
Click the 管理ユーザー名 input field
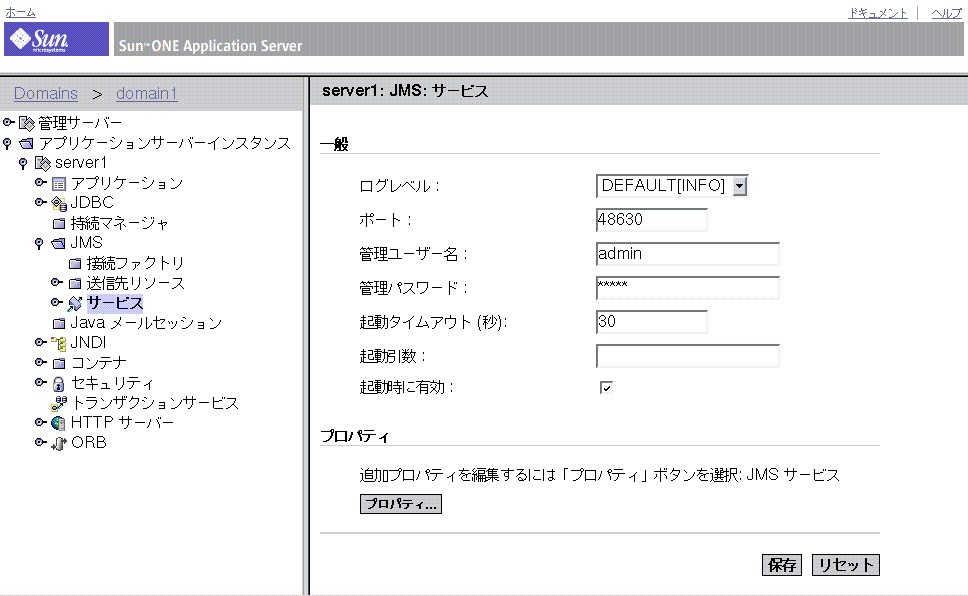coord(688,254)
